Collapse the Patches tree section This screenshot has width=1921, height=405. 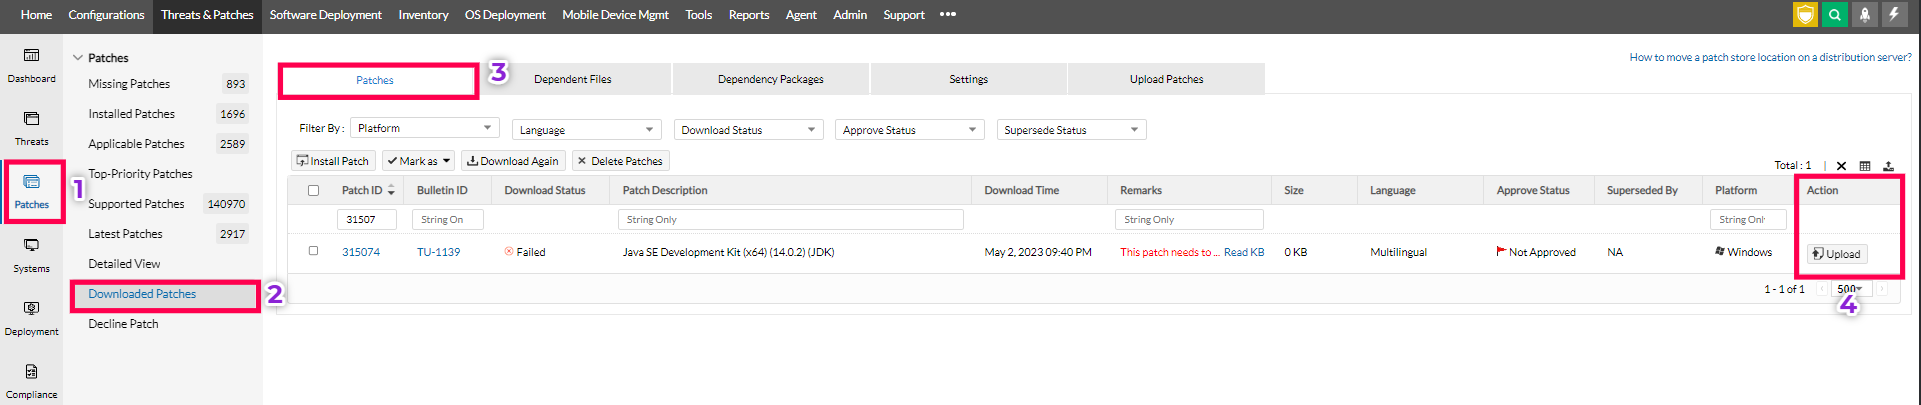pyautogui.click(x=78, y=58)
